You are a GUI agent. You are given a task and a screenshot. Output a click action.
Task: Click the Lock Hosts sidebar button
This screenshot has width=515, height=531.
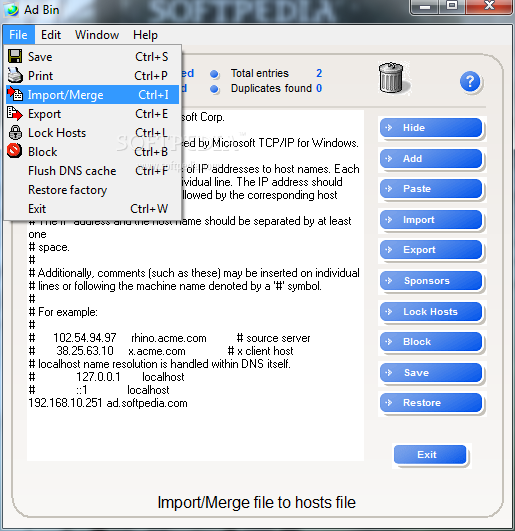(431, 312)
